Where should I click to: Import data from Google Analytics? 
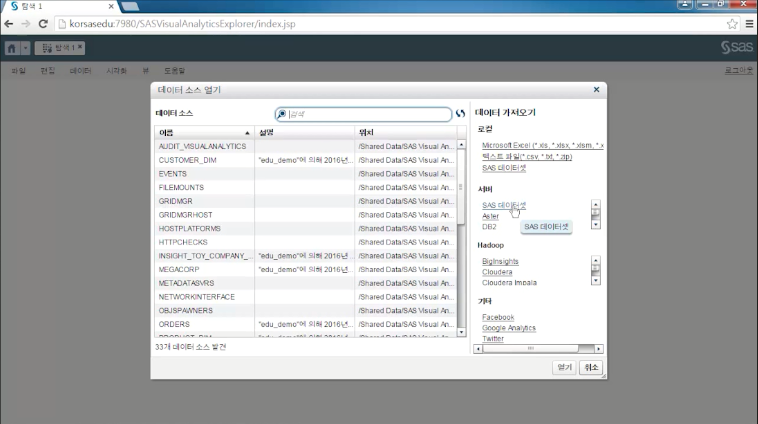click(x=509, y=328)
